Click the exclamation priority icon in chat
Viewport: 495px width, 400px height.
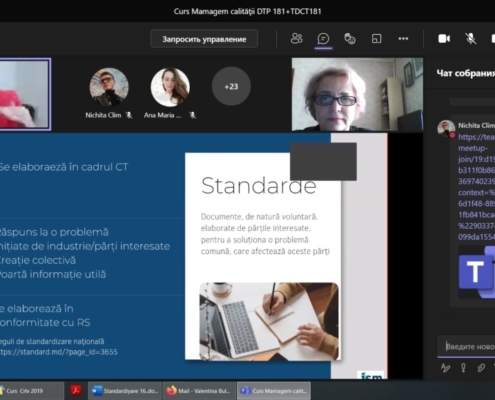coord(463,368)
